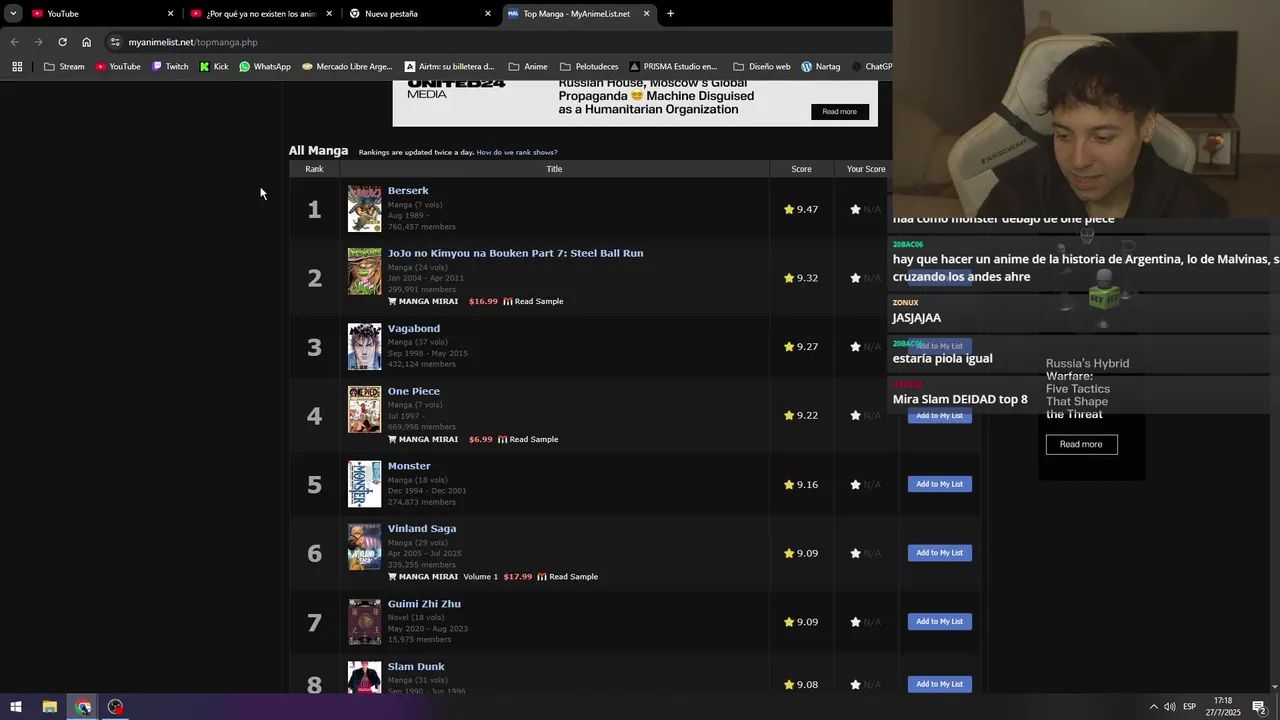
Task: Open the Windows Start menu
Action: click(16, 707)
